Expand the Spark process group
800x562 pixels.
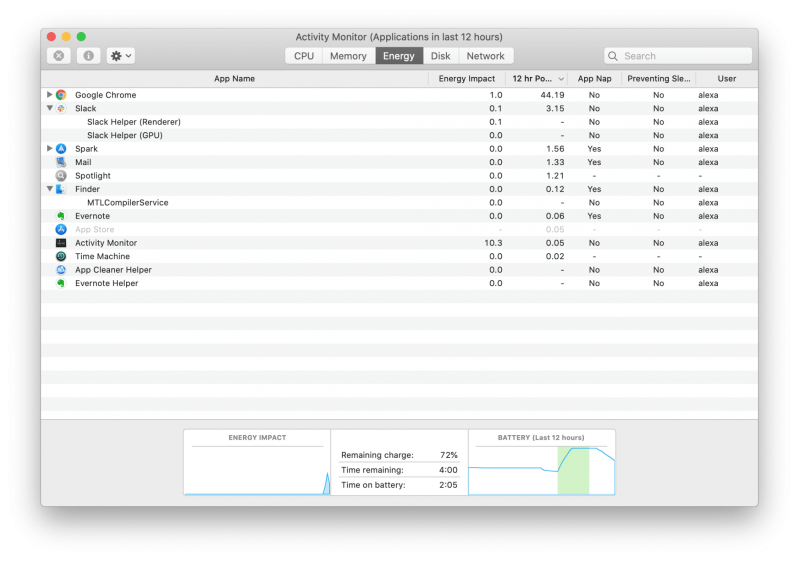coord(49,148)
